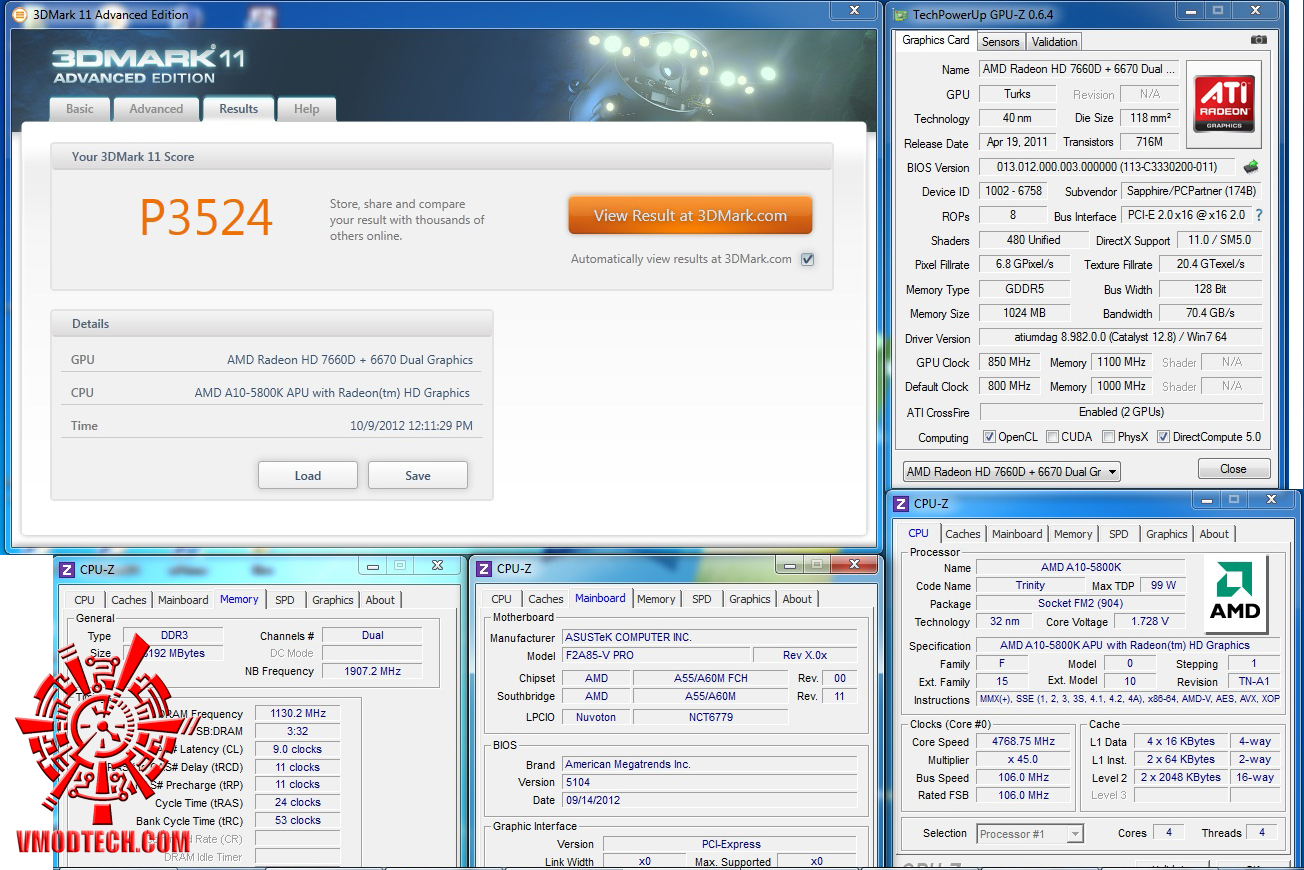Open About tab in CPU-Z processor window

[x=1214, y=534]
